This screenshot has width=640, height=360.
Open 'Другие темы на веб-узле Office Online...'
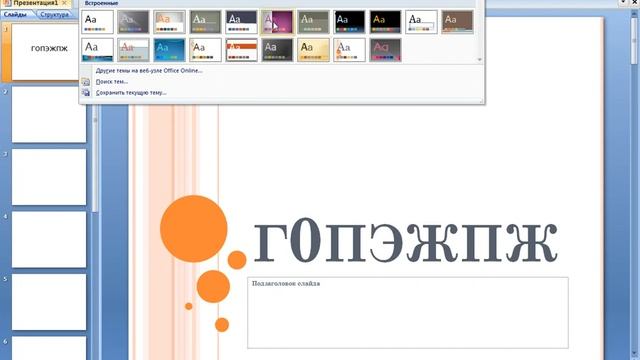click(x=149, y=71)
